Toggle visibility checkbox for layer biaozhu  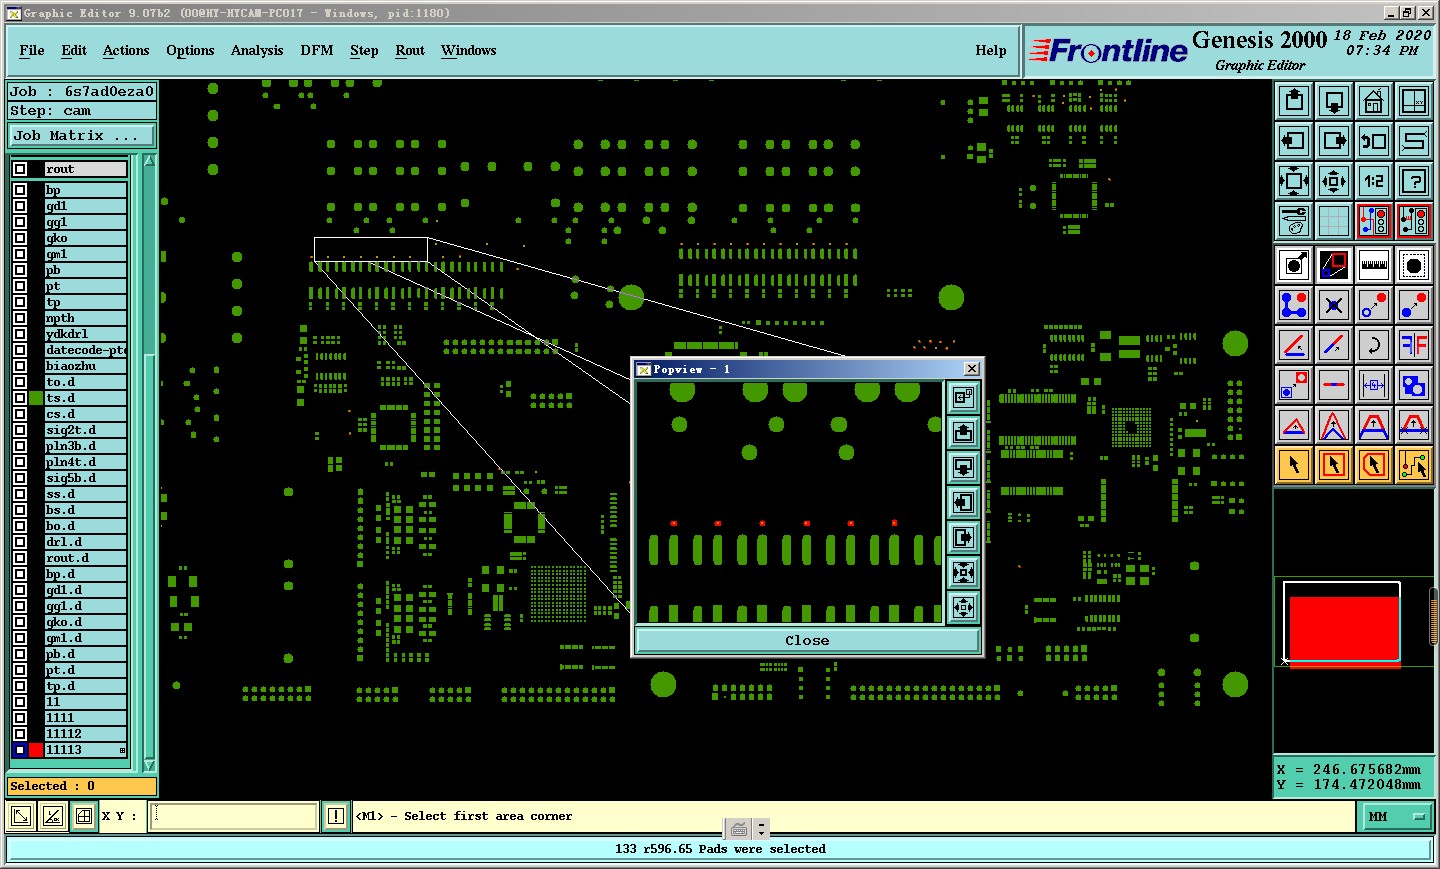coord(20,366)
